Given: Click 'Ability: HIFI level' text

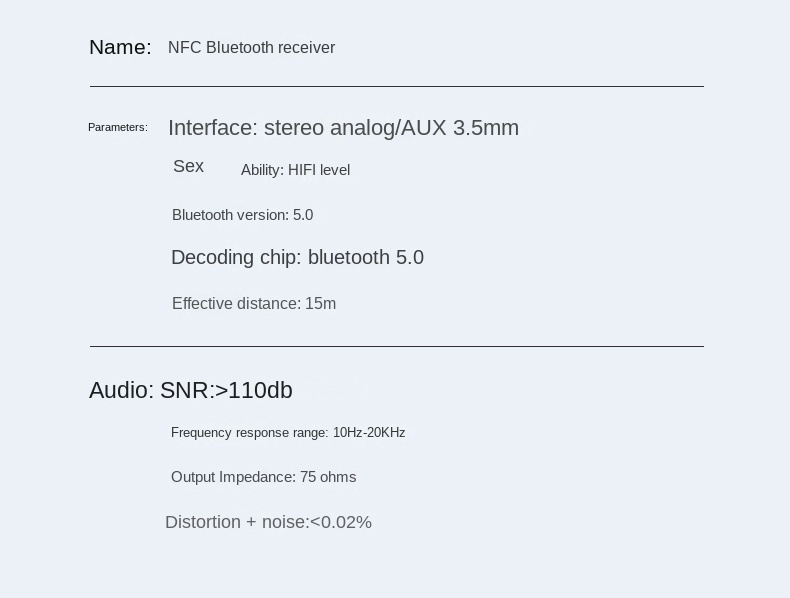Looking at the screenshot, I should click(295, 170).
